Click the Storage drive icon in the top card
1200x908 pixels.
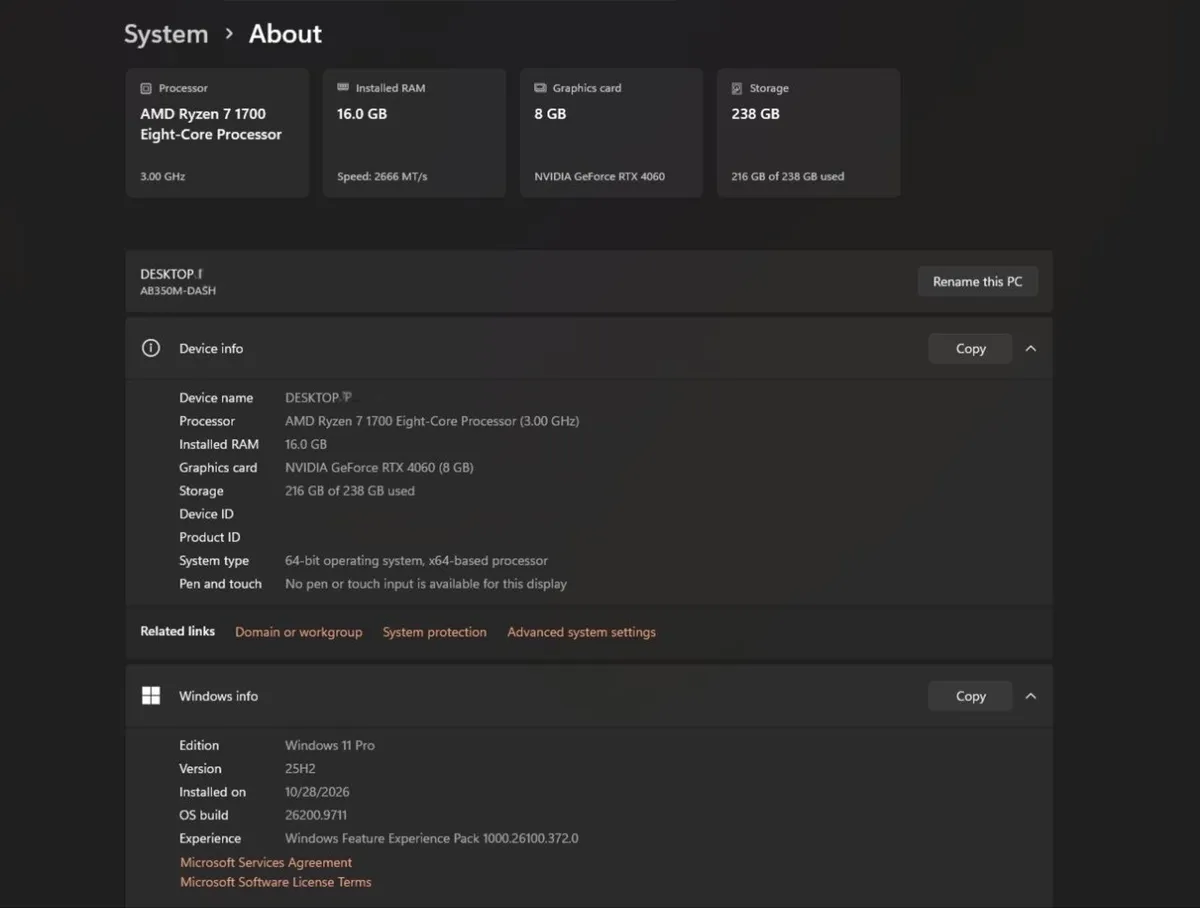point(737,88)
